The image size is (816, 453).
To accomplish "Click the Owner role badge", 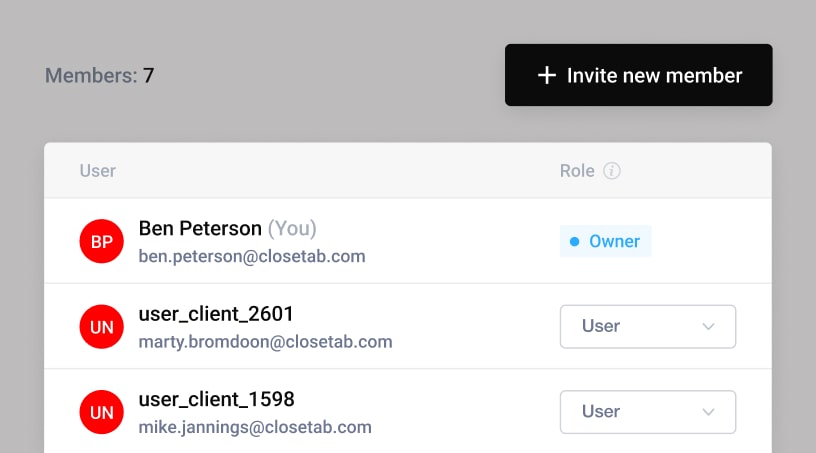I will coord(606,242).
